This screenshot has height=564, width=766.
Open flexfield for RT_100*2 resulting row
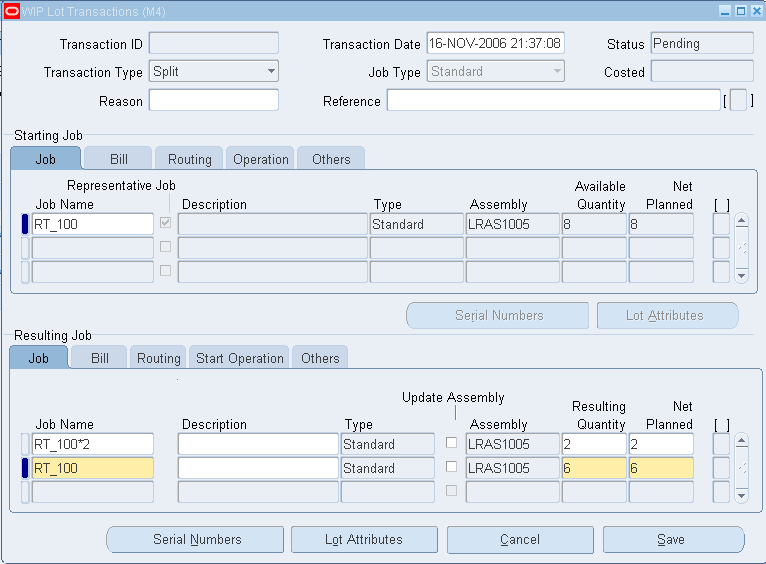click(x=721, y=444)
